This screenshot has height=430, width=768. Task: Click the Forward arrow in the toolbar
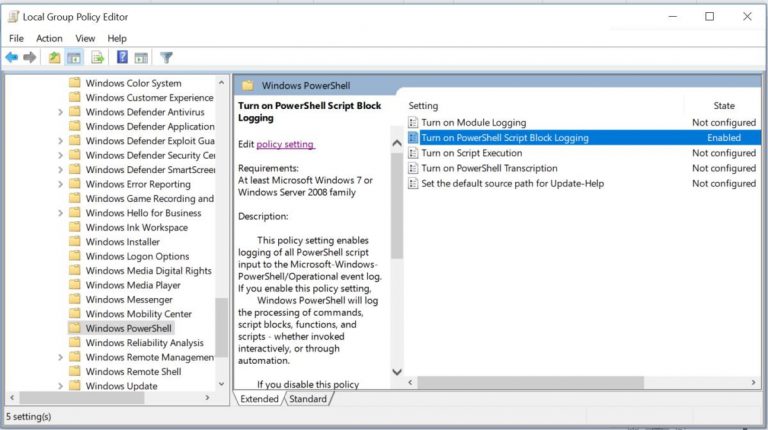[x=30, y=58]
